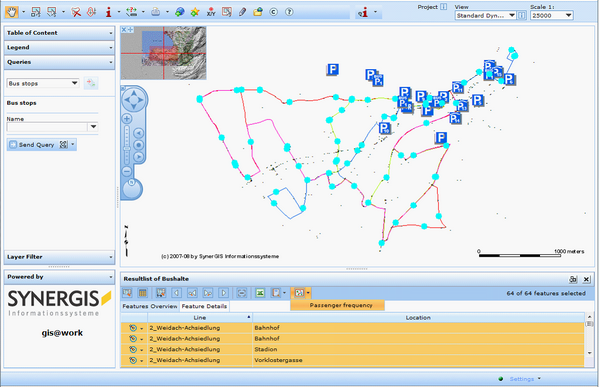Open the measure tool dropdown arrow
Screen dimensions: 599x387
click(143, 12)
